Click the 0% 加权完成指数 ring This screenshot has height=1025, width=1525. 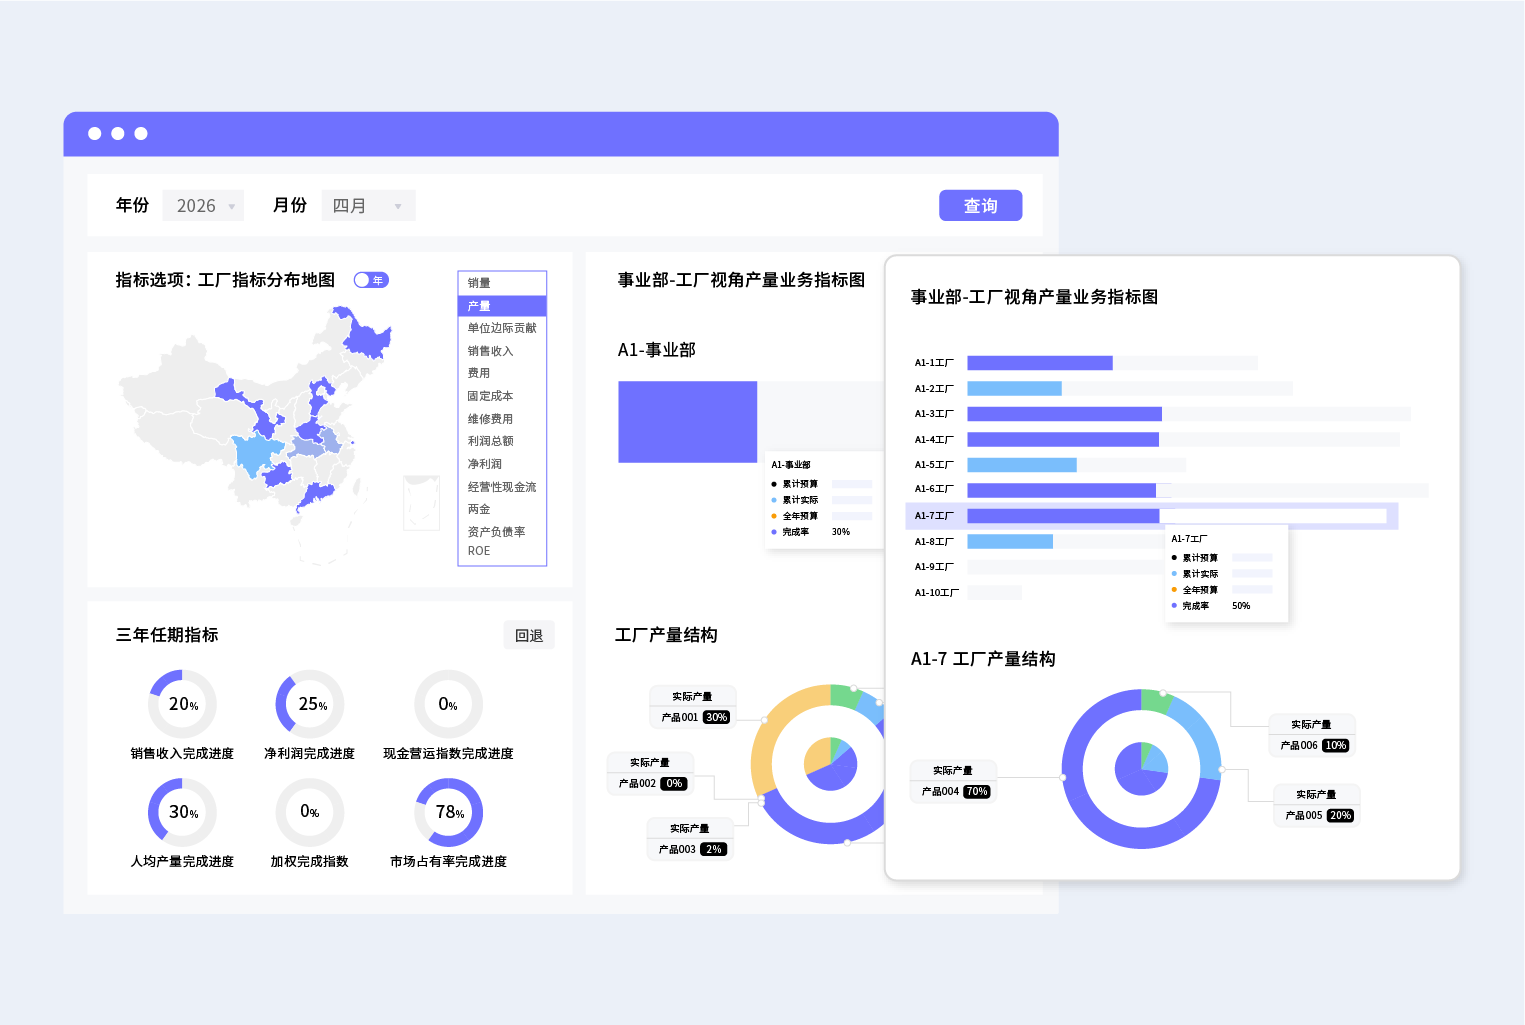pyautogui.click(x=310, y=812)
